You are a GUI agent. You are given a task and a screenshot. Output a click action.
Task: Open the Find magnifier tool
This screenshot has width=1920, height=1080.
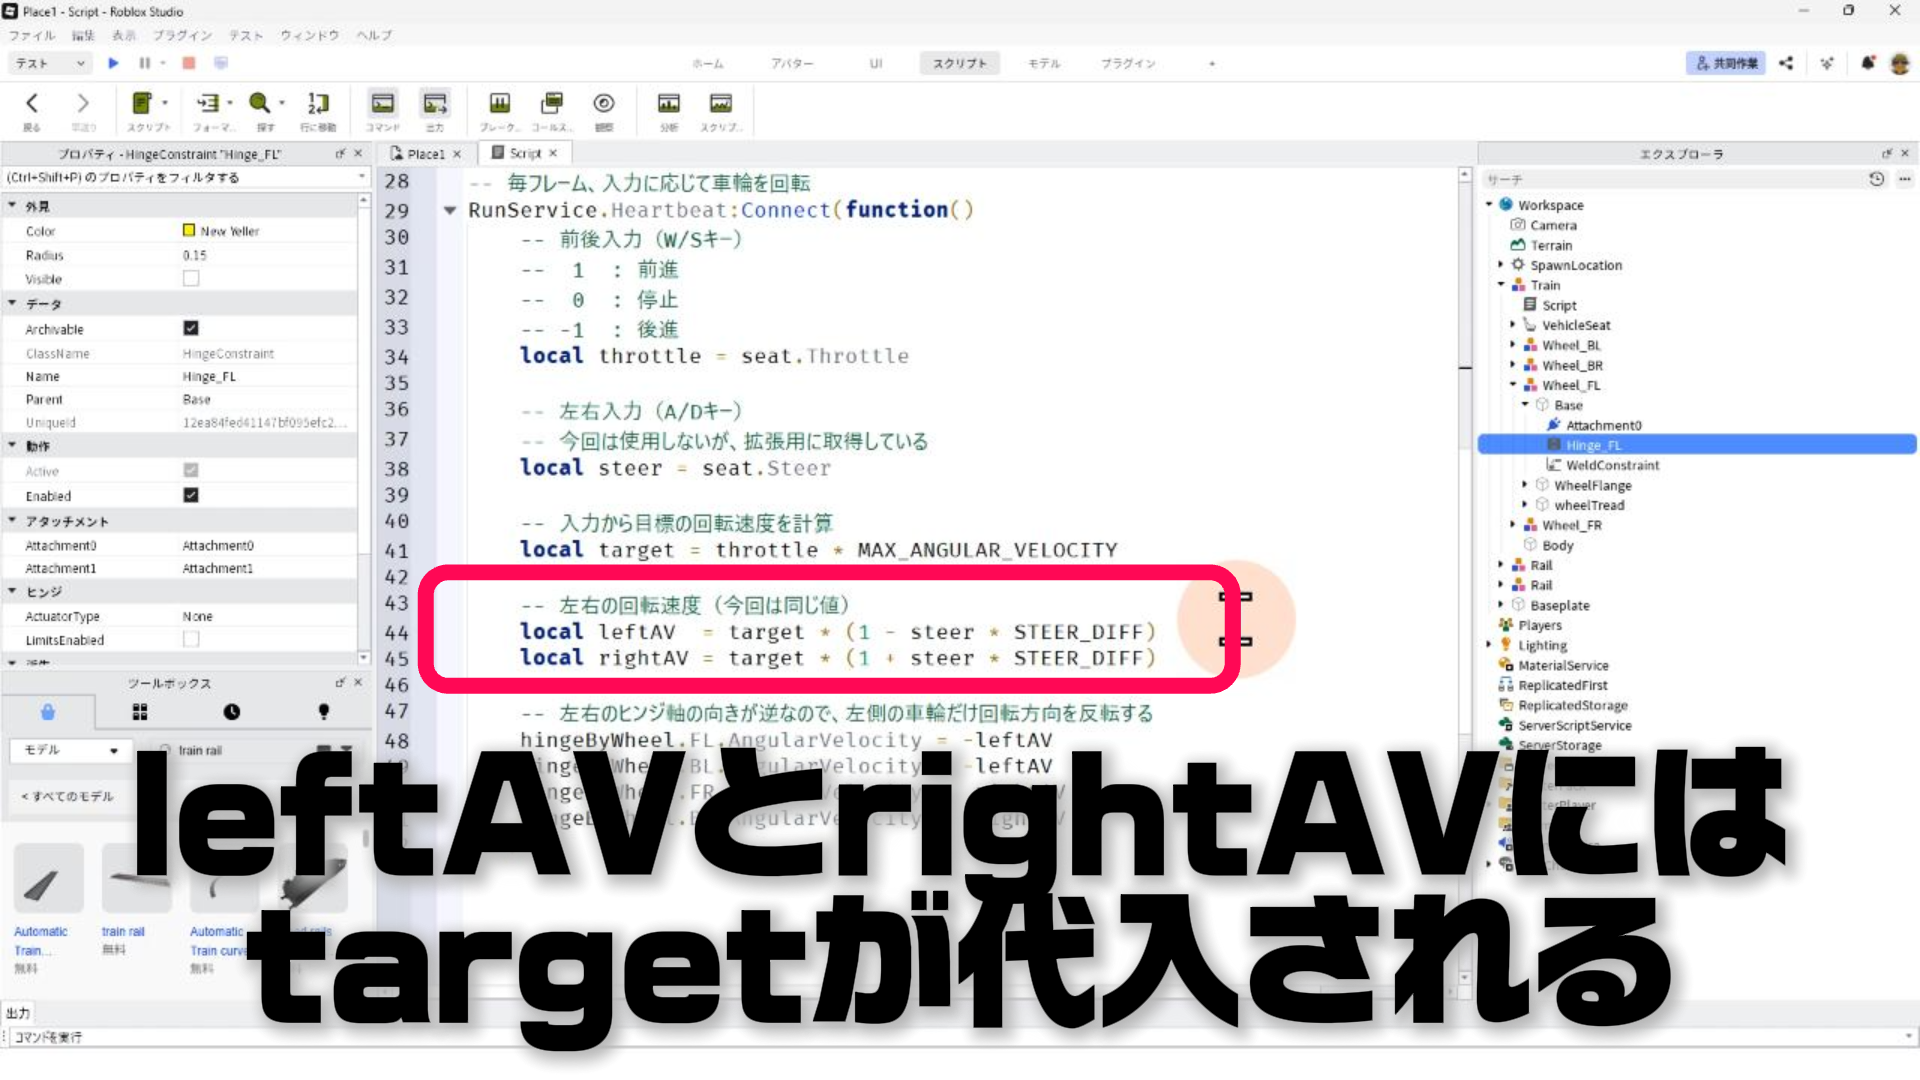pos(260,103)
